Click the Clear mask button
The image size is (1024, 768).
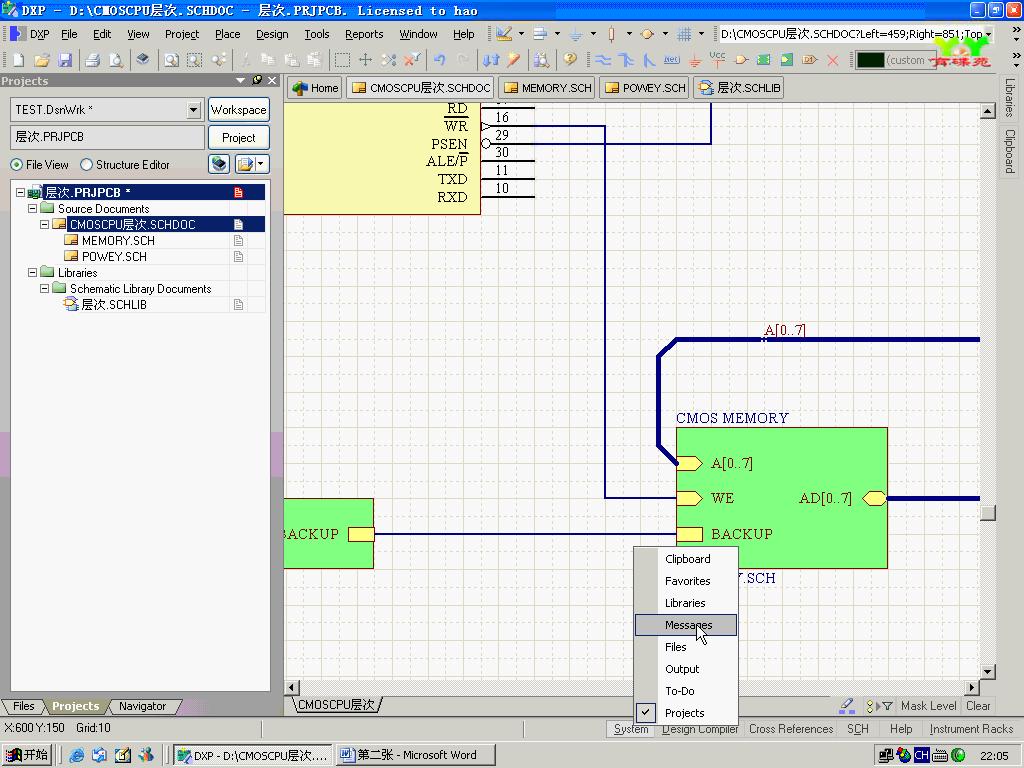(x=978, y=705)
